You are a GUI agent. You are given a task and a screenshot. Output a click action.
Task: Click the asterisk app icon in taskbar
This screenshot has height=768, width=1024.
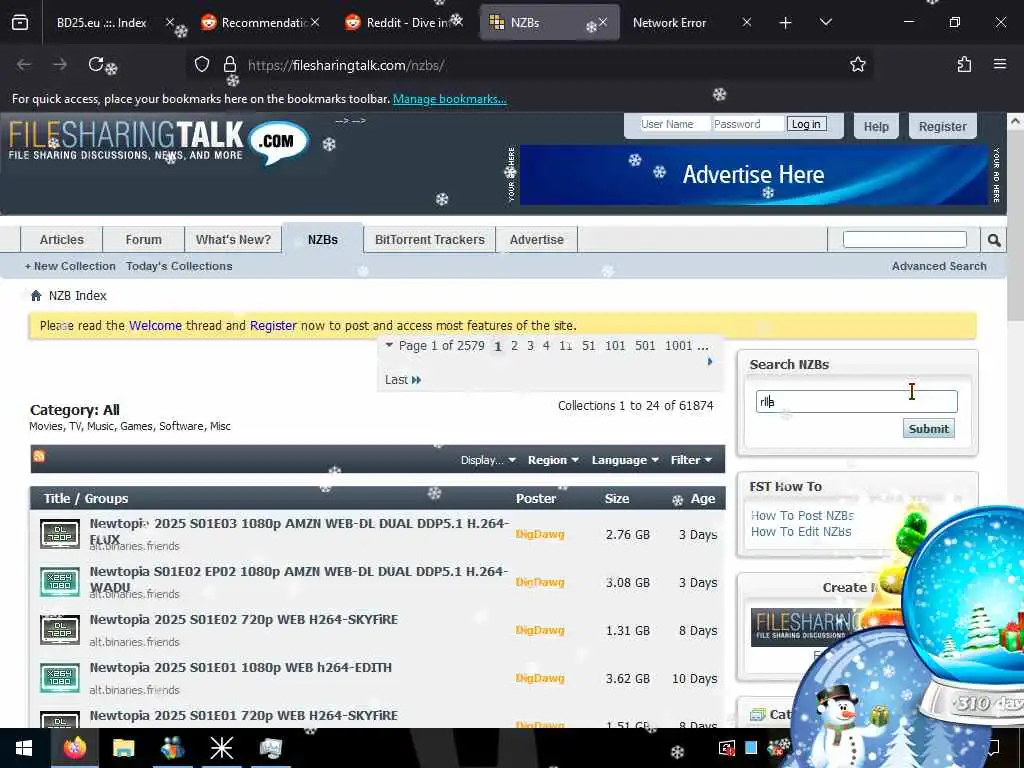(x=221, y=748)
